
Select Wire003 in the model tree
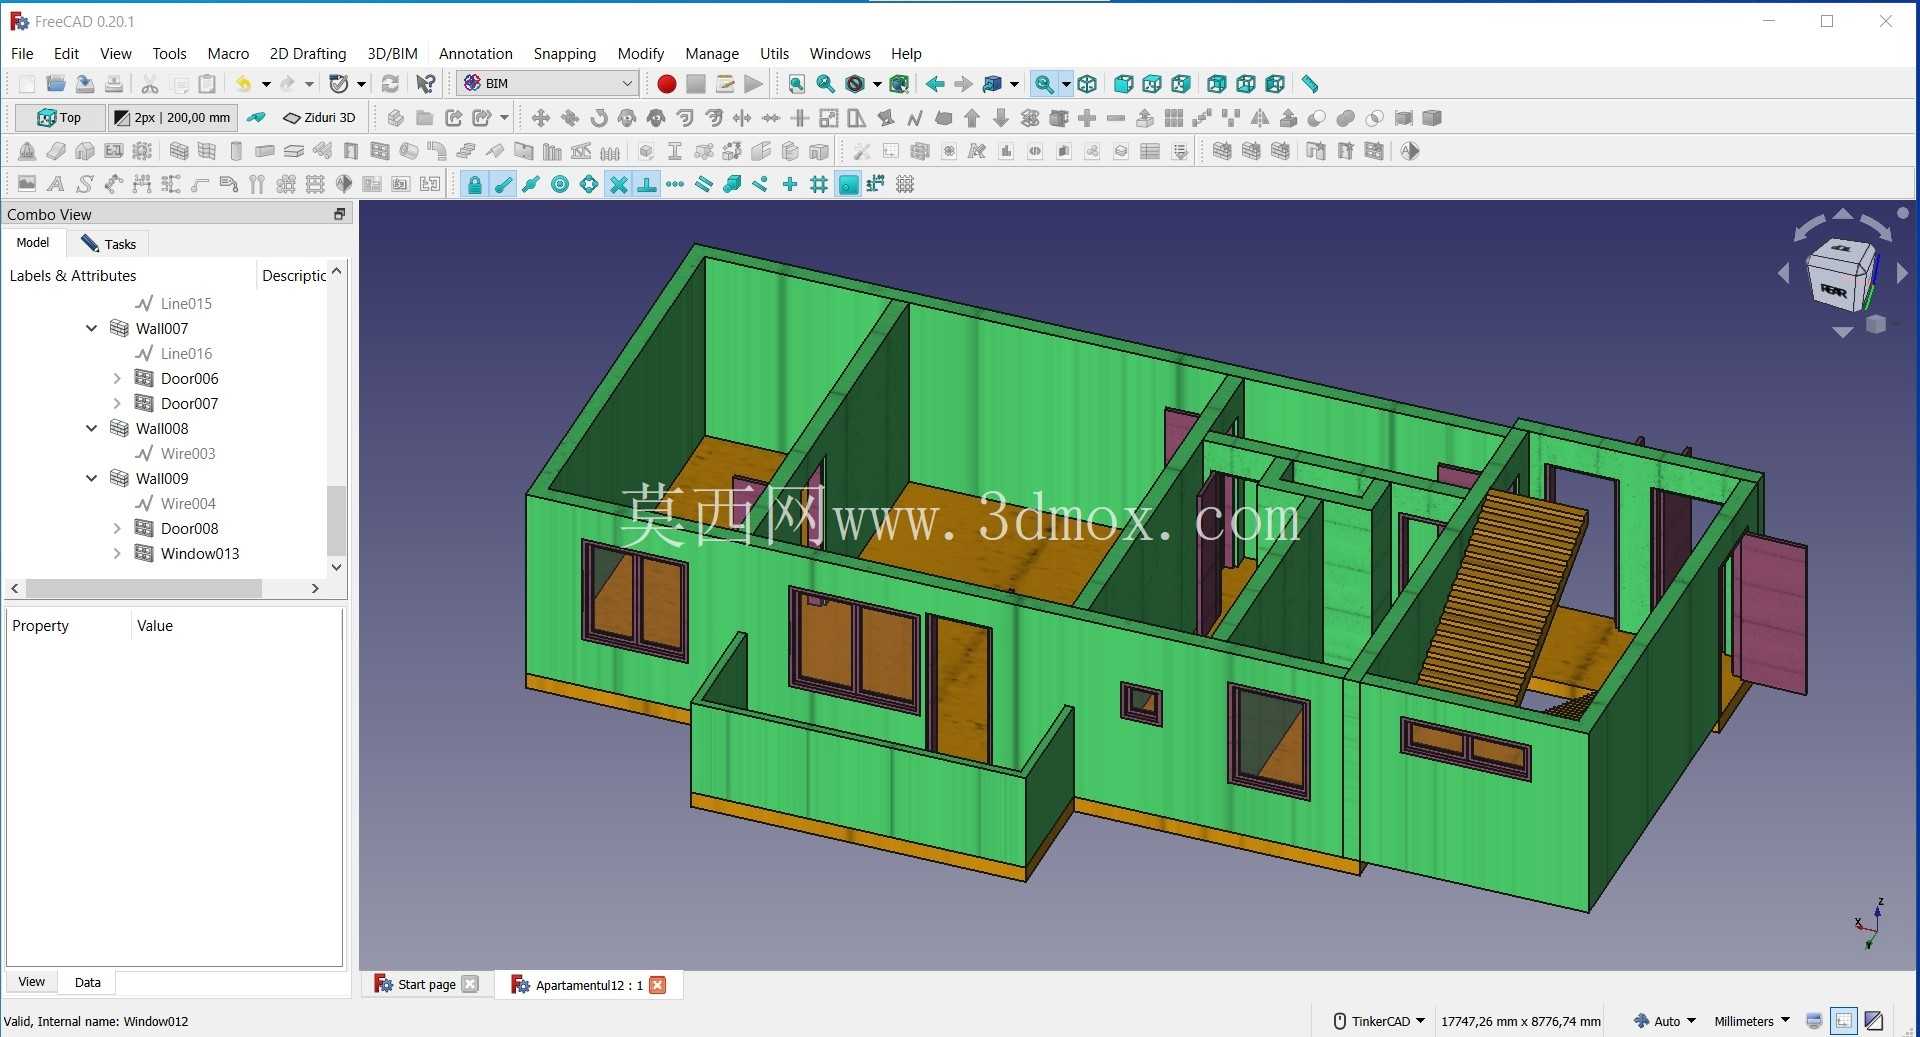point(187,453)
